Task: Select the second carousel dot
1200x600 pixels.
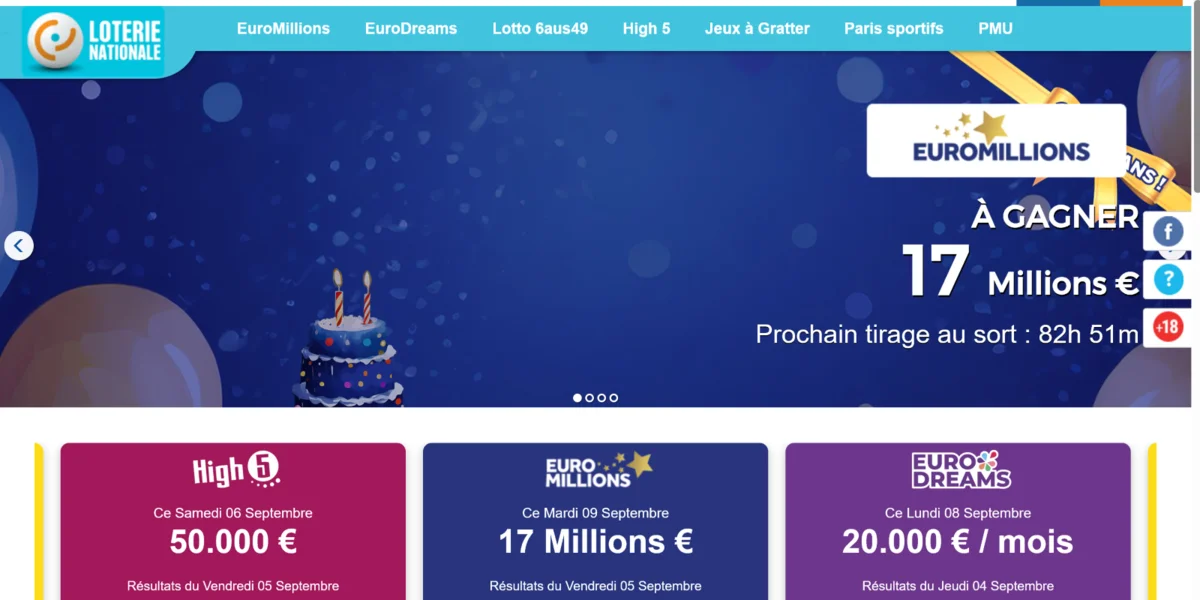Action: 589,398
